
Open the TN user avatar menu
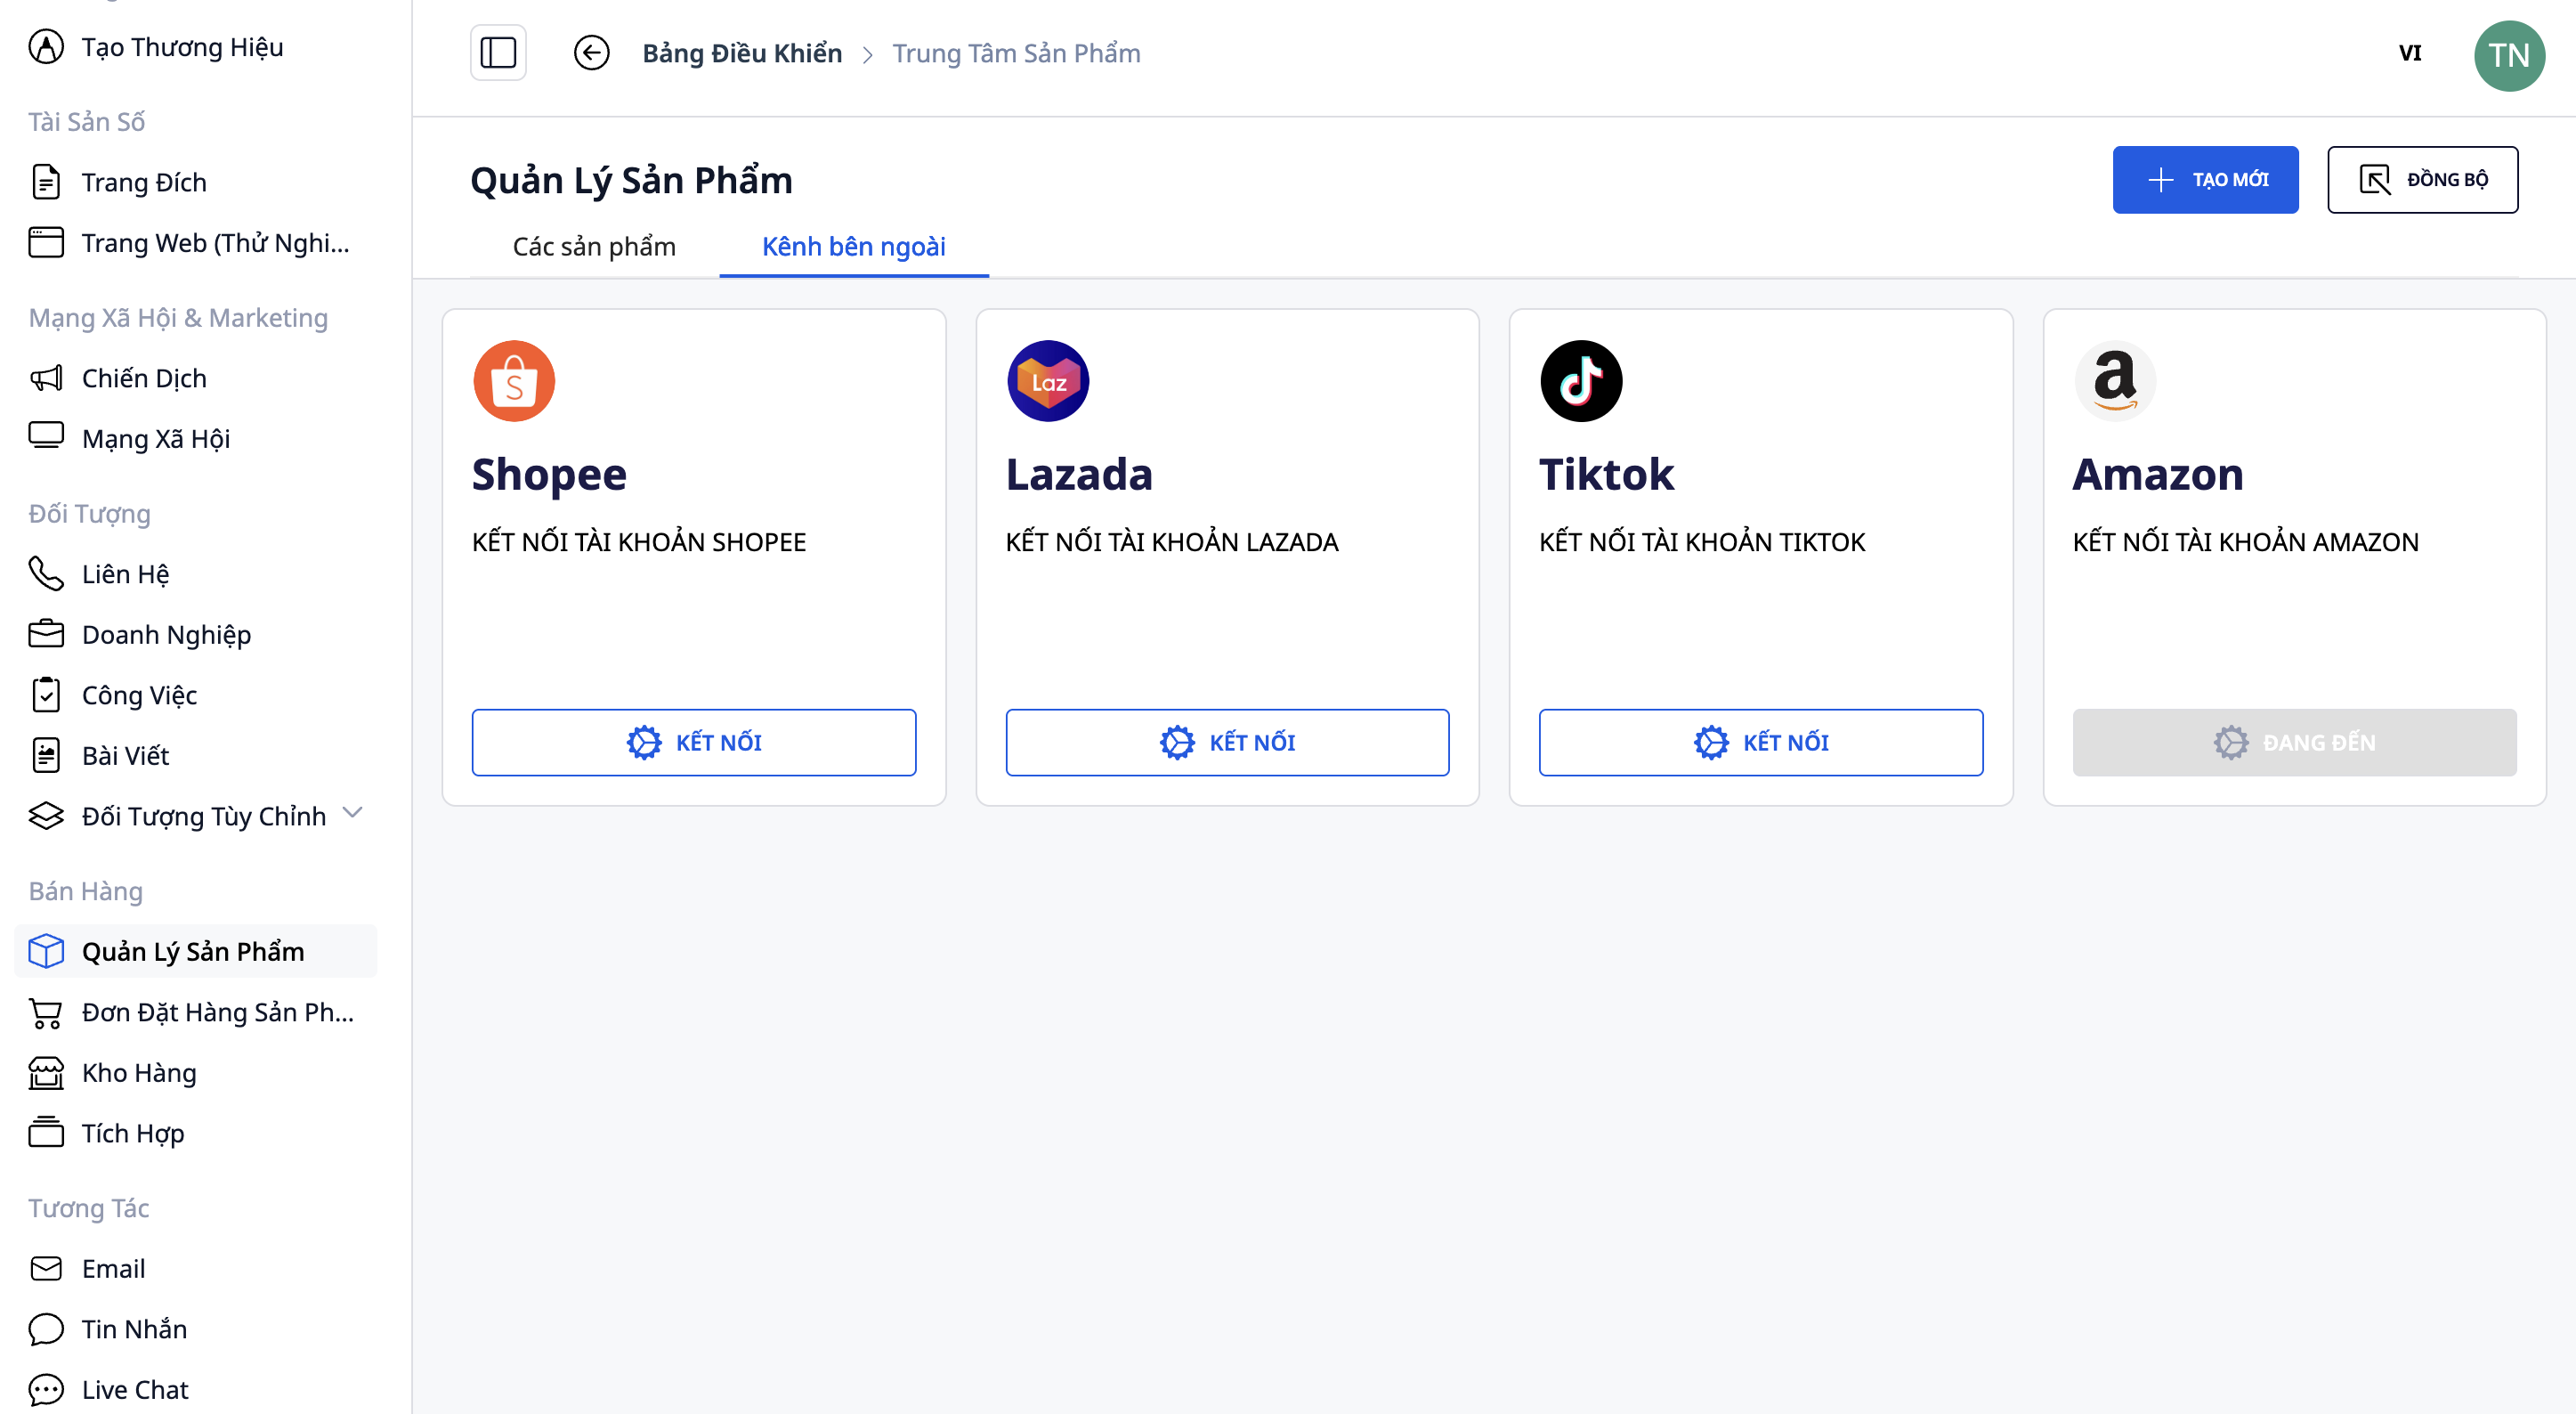coord(2508,55)
